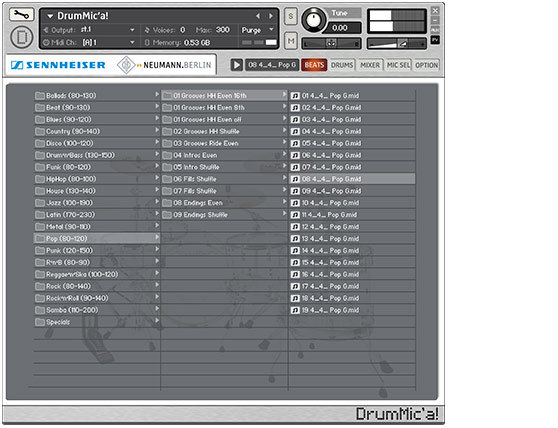This screenshot has height=428, width=558.
Task: Click the Tune value field 0.00
Action: (340, 28)
